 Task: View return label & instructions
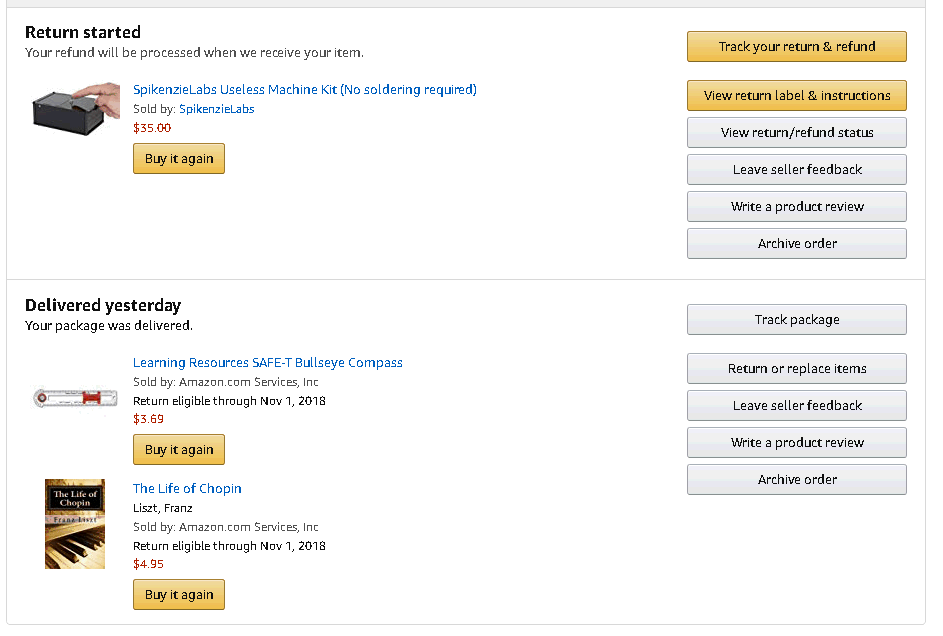pyautogui.click(x=796, y=95)
